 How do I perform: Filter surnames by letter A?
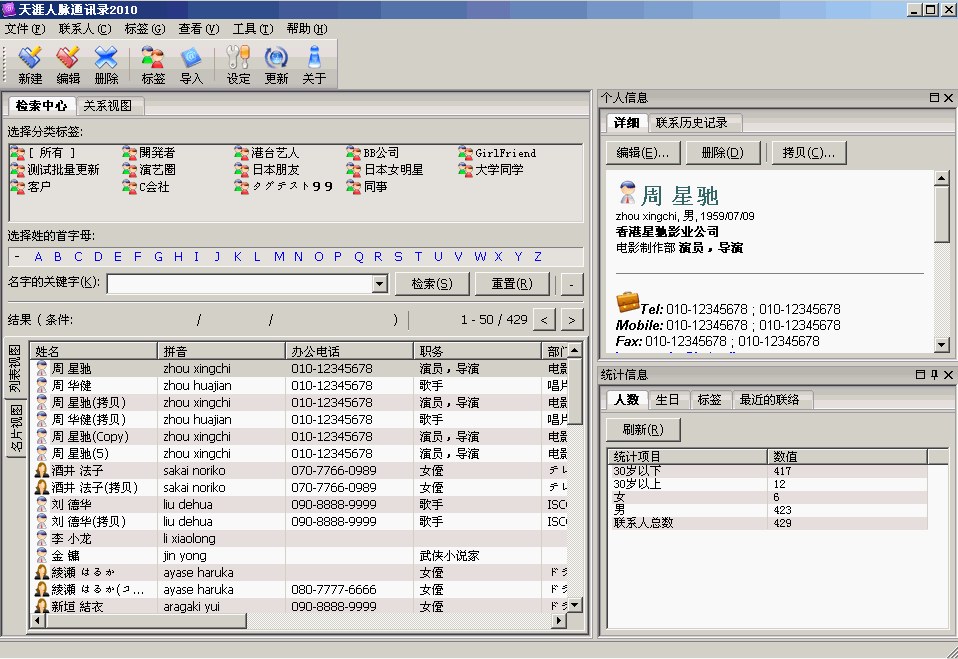[x=38, y=257]
